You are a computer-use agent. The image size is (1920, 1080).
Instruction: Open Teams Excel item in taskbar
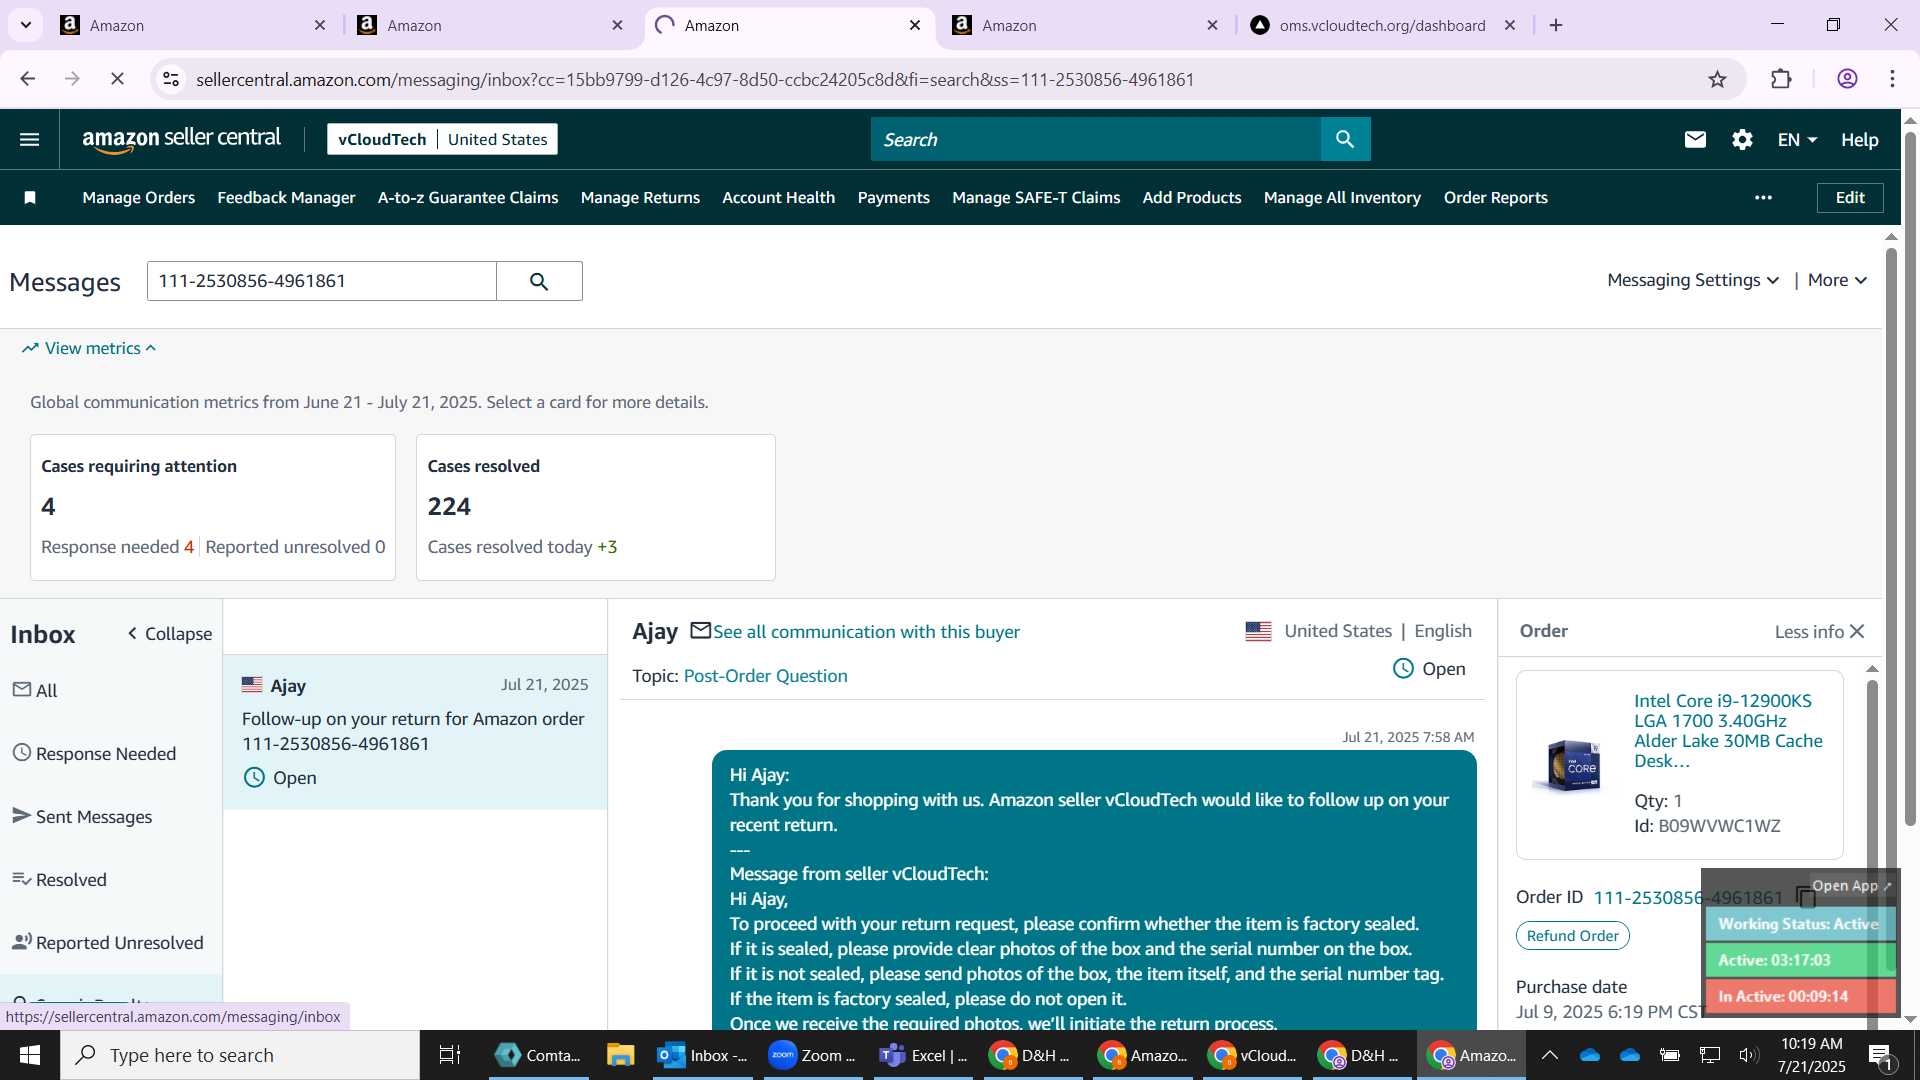[922, 1055]
